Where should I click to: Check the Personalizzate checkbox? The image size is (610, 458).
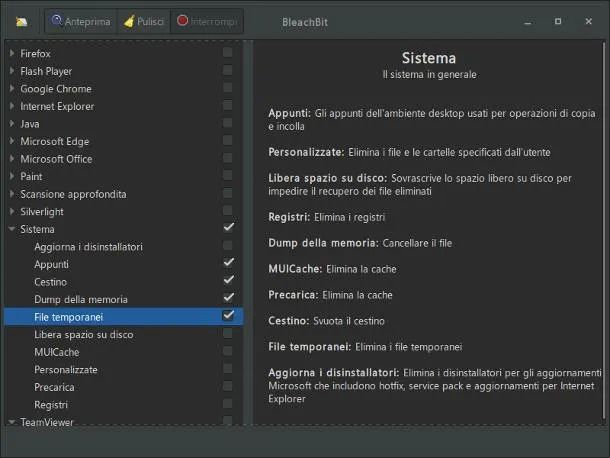click(x=228, y=369)
